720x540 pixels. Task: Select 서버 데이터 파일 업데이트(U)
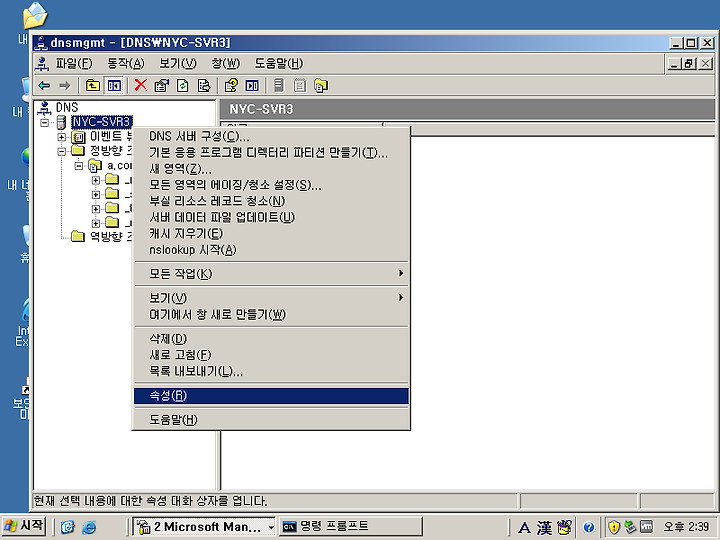click(x=271, y=217)
